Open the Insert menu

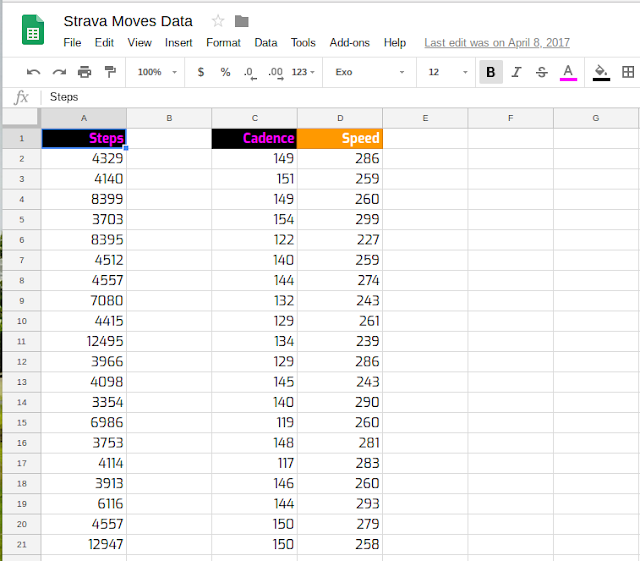(178, 42)
